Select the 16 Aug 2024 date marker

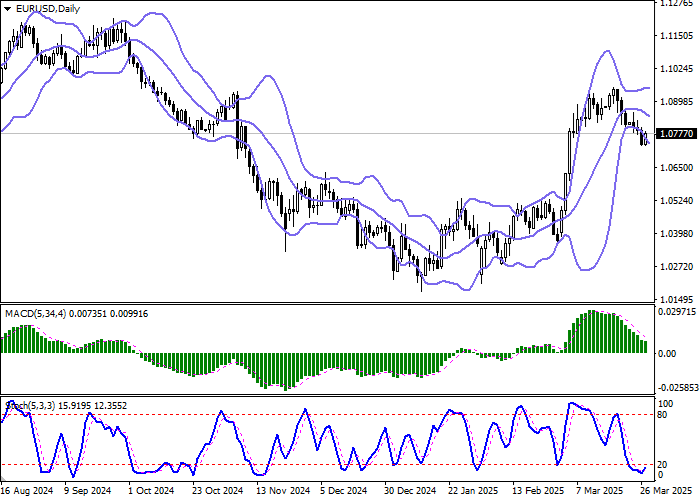[27, 491]
